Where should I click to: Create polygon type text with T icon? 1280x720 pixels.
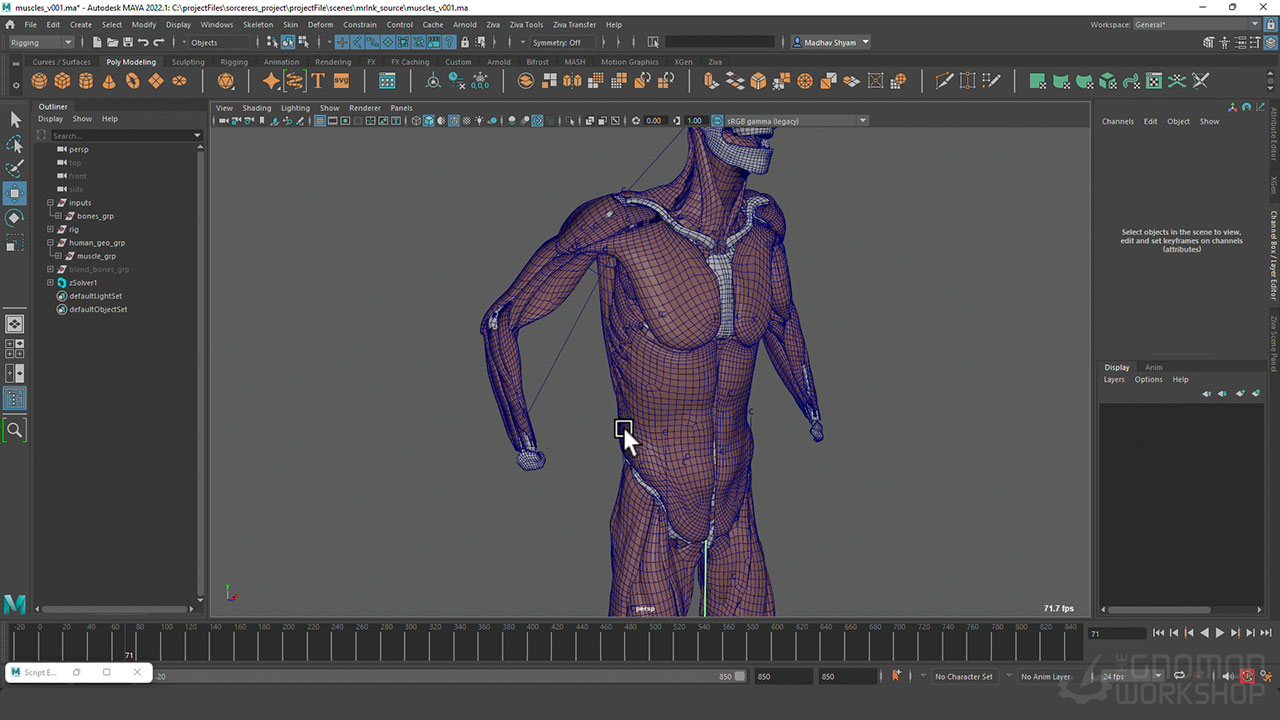pyautogui.click(x=318, y=81)
